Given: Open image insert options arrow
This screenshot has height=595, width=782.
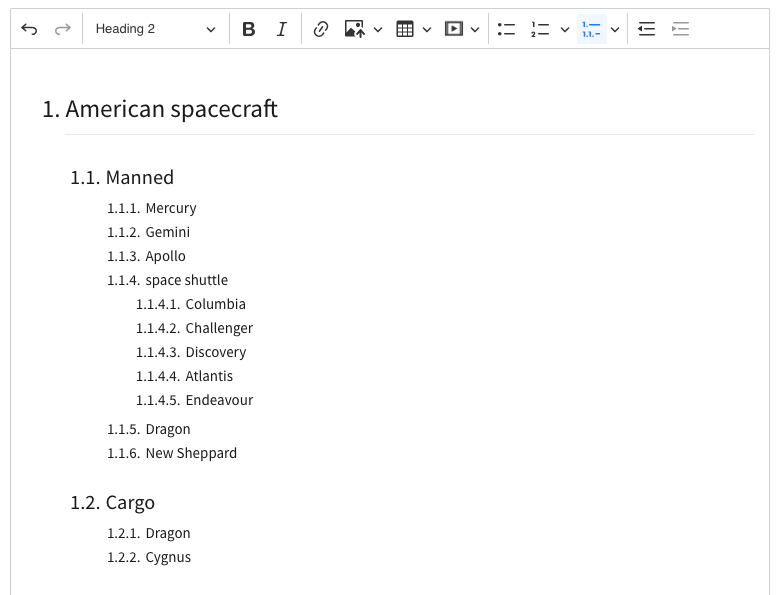Looking at the screenshot, I should tap(378, 29).
